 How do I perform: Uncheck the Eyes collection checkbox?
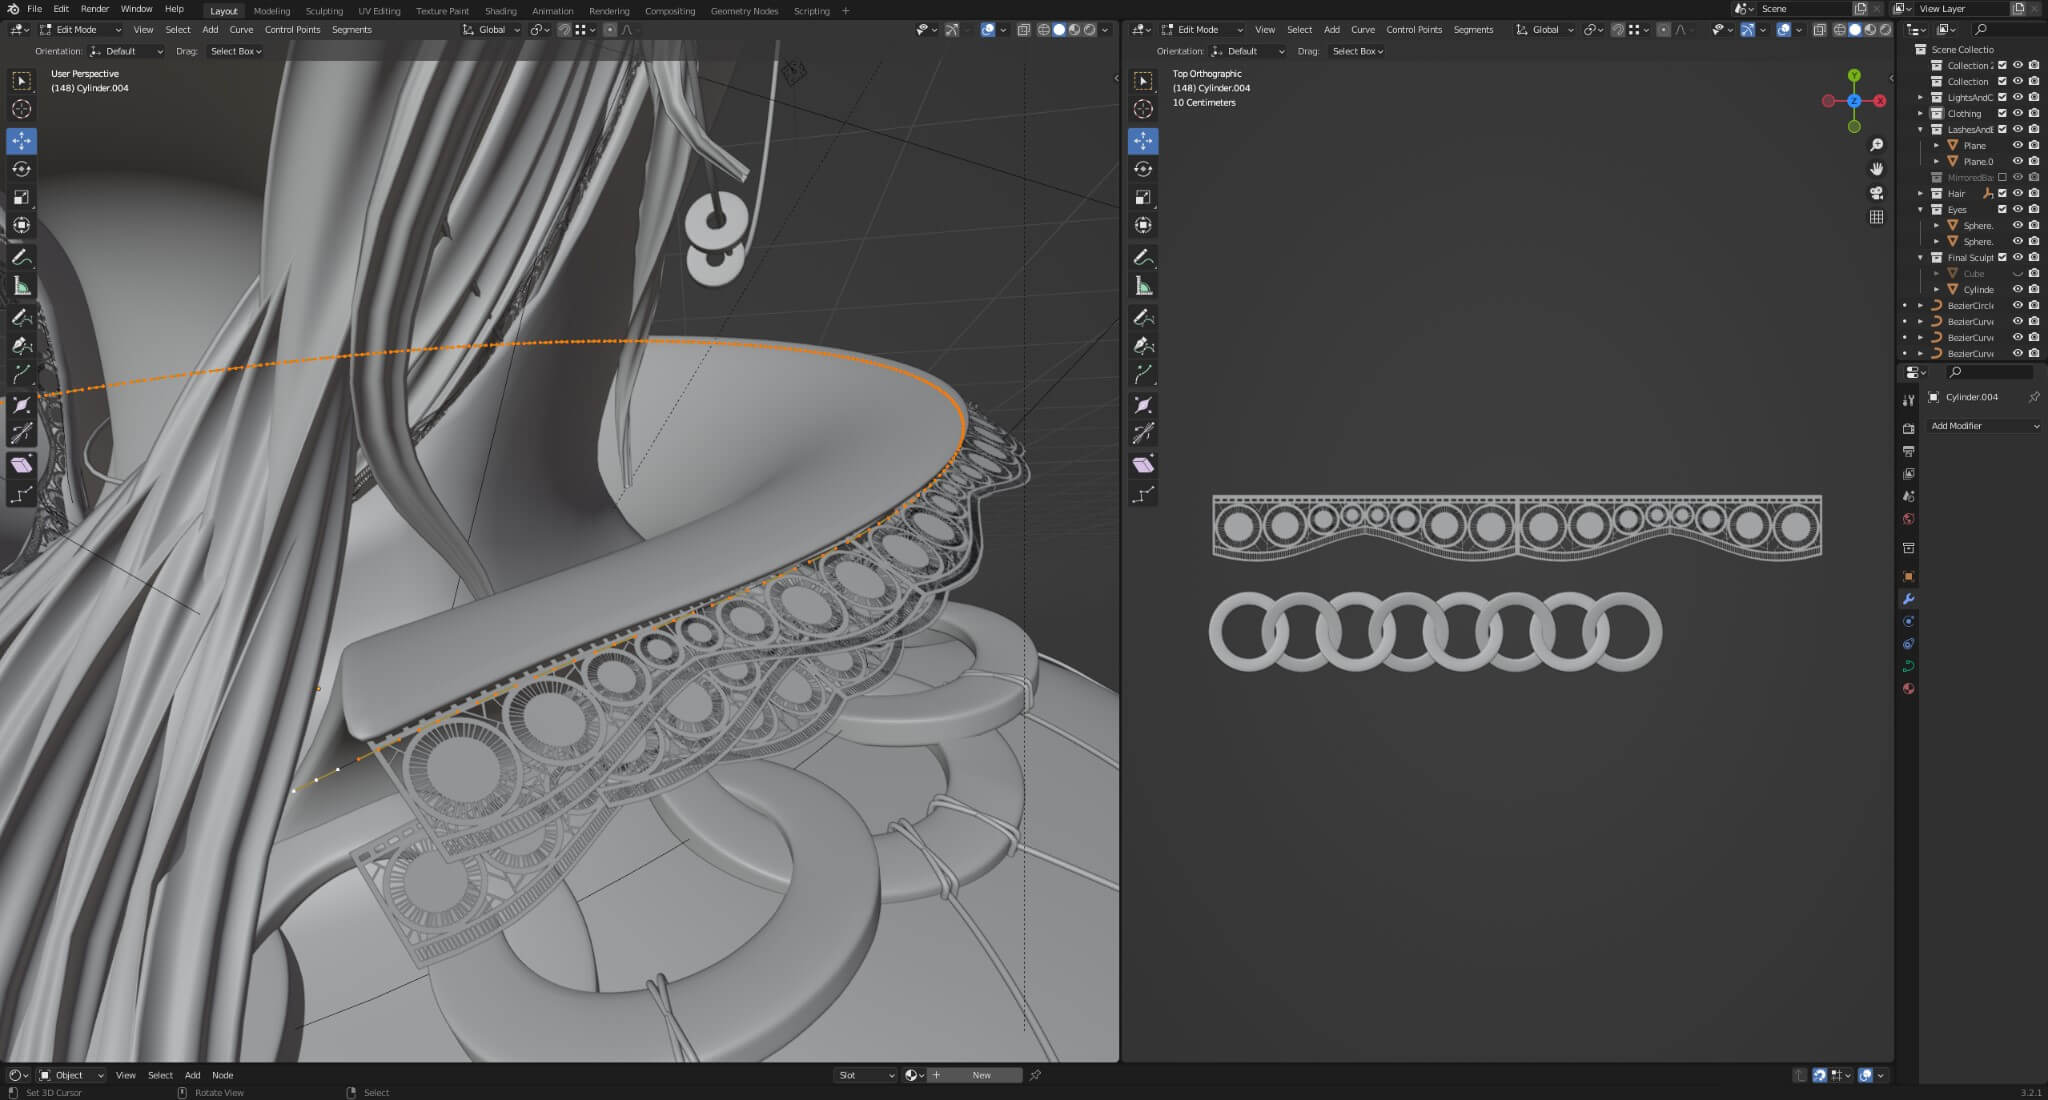tap(2002, 209)
